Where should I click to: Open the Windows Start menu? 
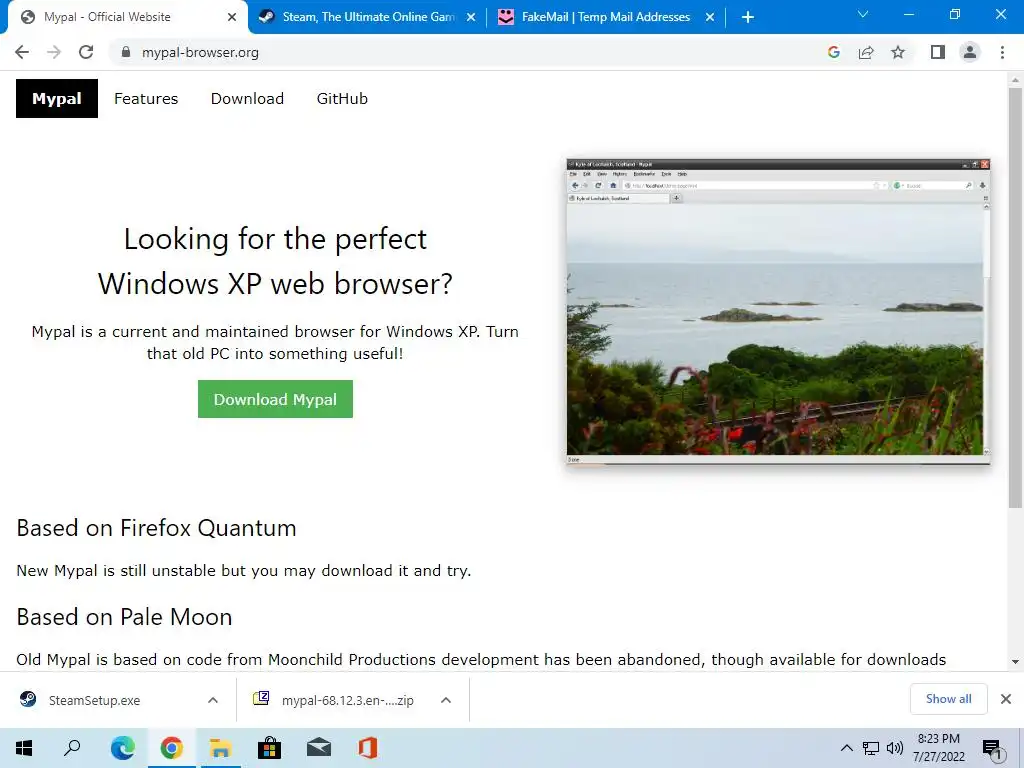pos(24,748)
